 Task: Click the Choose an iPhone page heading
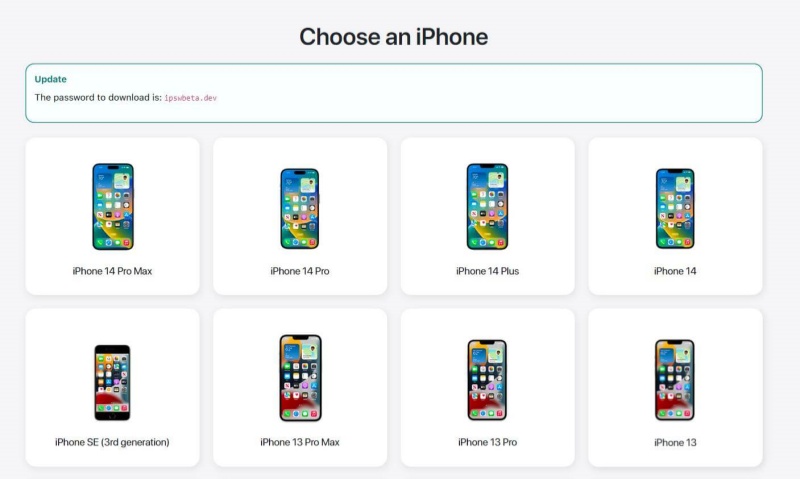[x=393, y=37]
